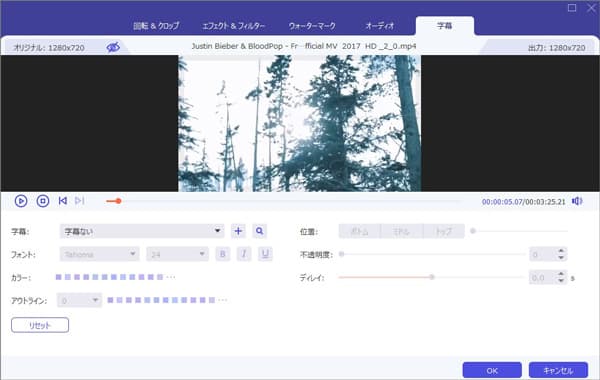Jump to the previous frame
The height and width of the screenshot is (380, 600).
(63, 201)
